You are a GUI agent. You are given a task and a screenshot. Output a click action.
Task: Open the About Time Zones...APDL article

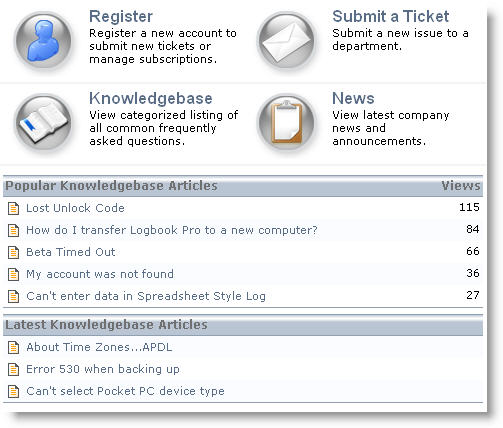pyautogui.click(x=99, y=347)
